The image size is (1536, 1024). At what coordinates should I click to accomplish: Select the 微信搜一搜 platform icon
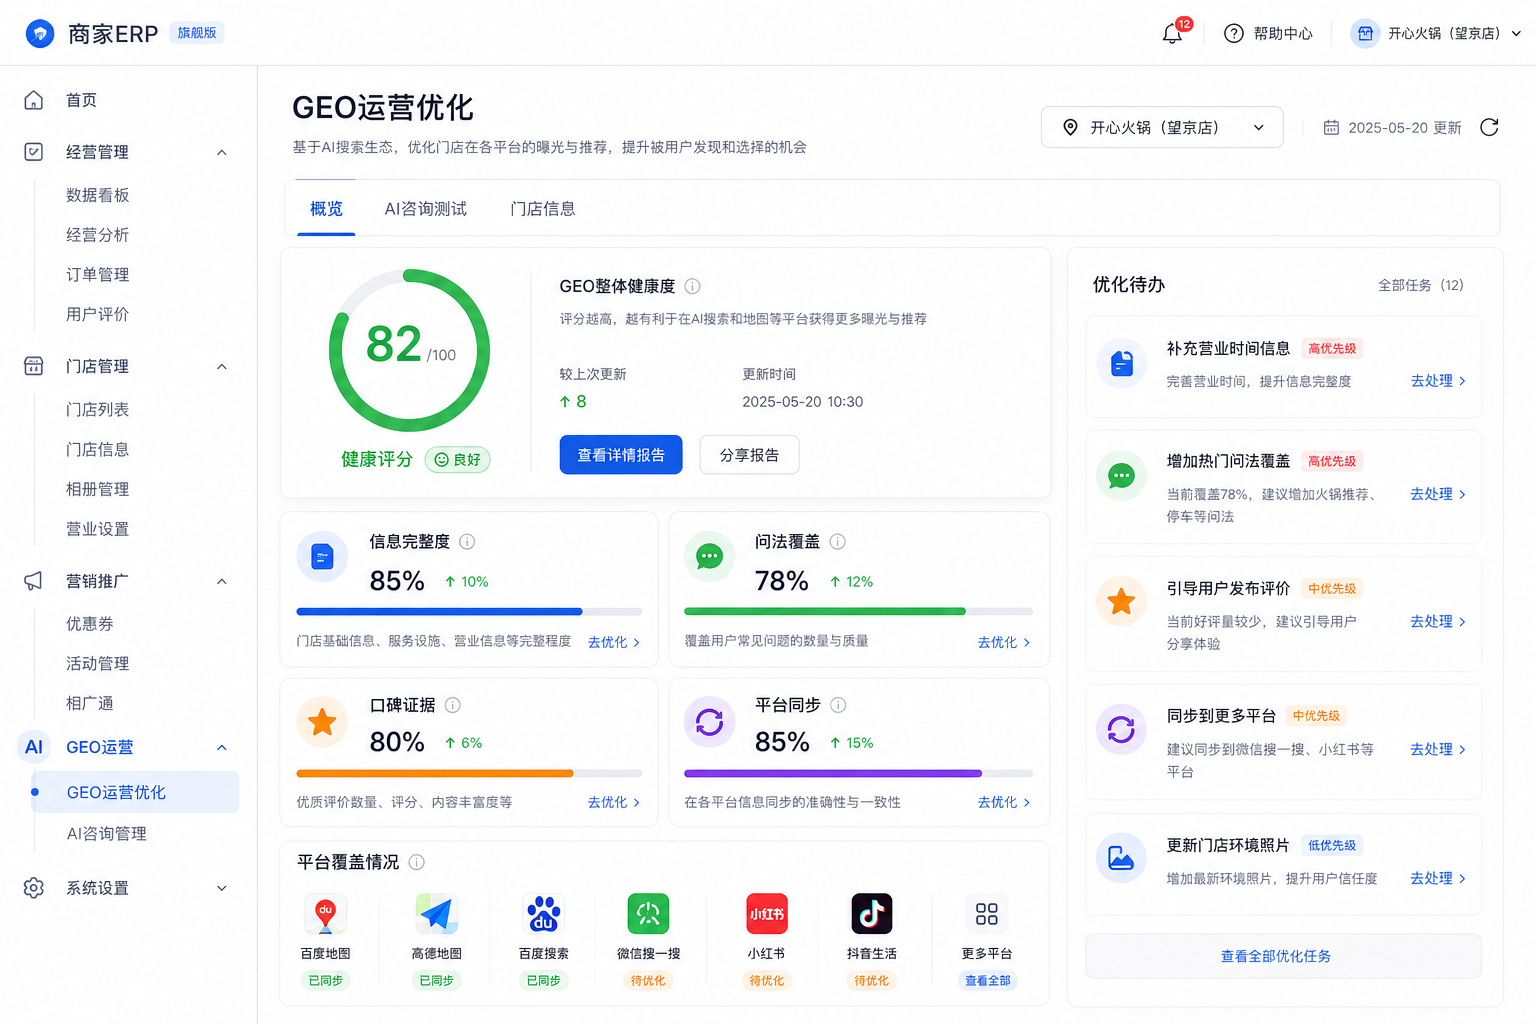(x=648, y=914)
